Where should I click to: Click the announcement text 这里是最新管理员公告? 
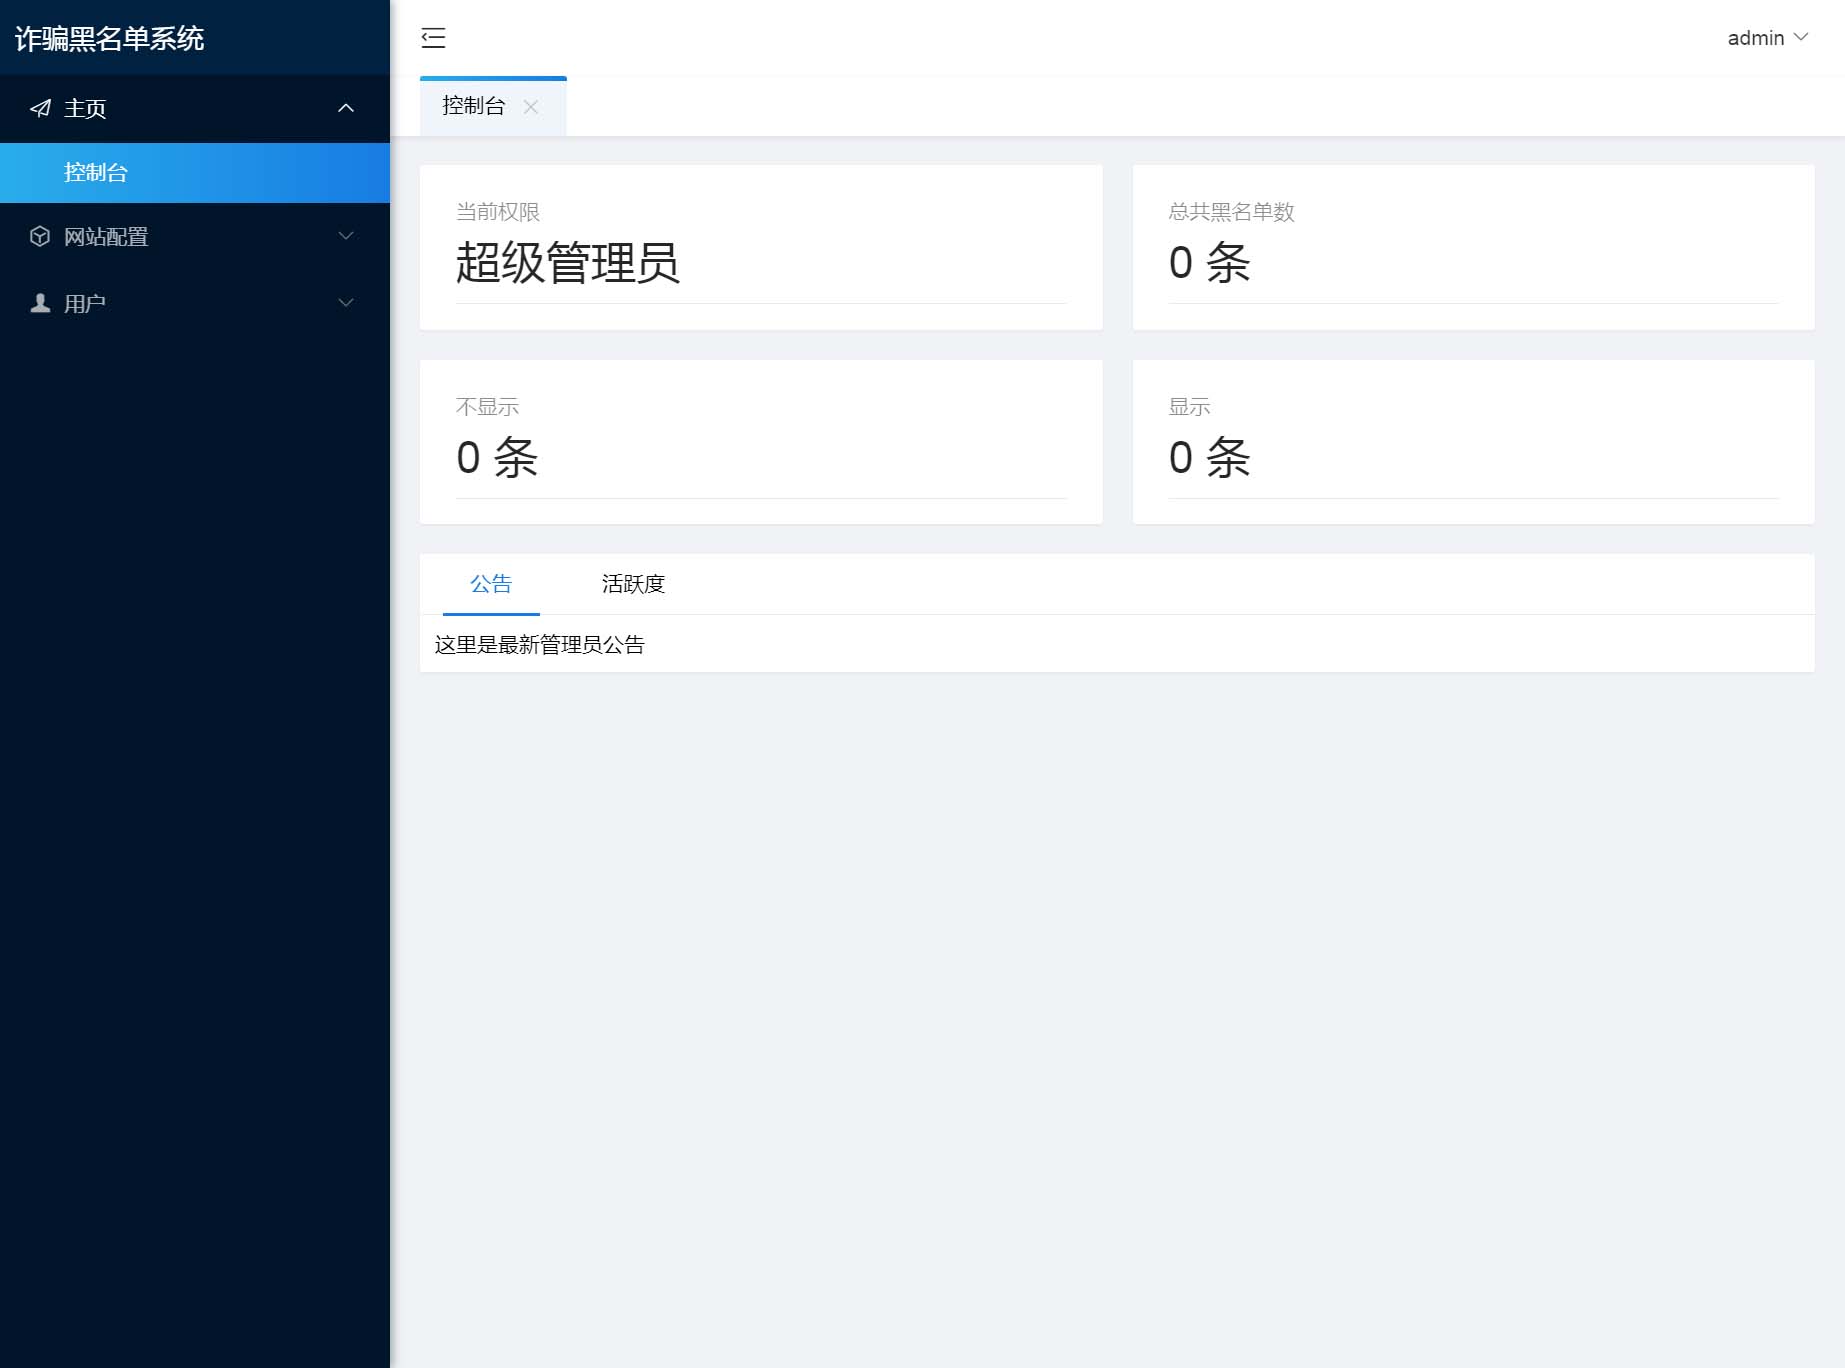click(x=540, y=644)
